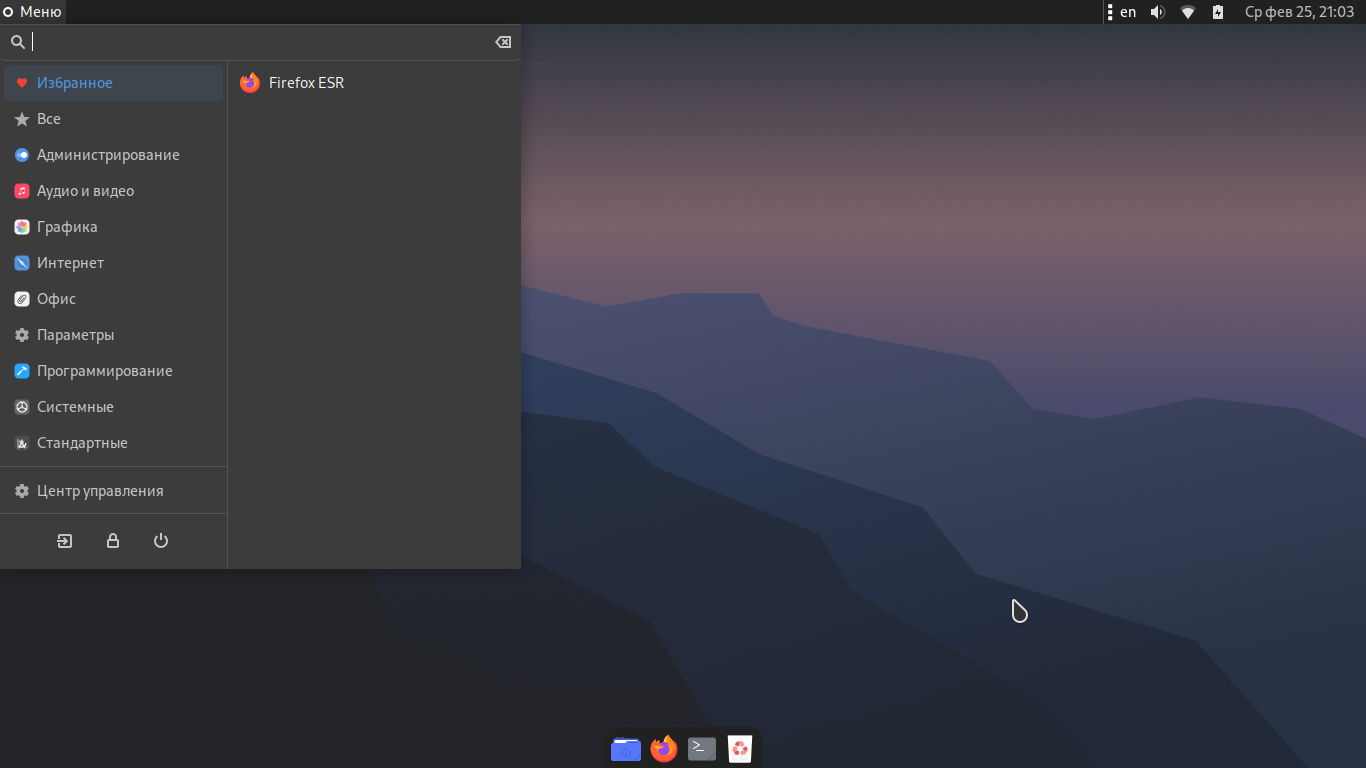The height and width of the screenshot is (768, 1366).
Task: Click the volume icon in system tray
Action: (1157, 12)
